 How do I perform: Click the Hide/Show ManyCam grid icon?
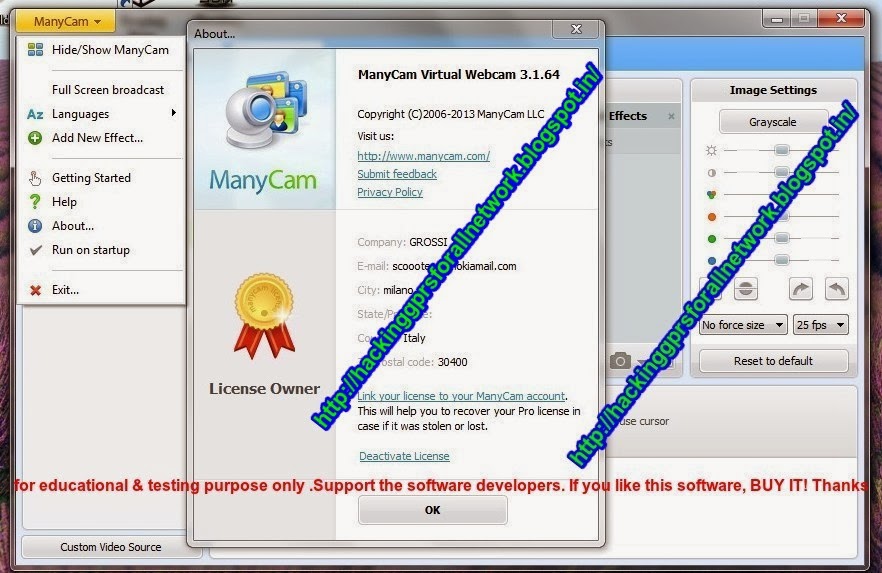pos(35,49)
